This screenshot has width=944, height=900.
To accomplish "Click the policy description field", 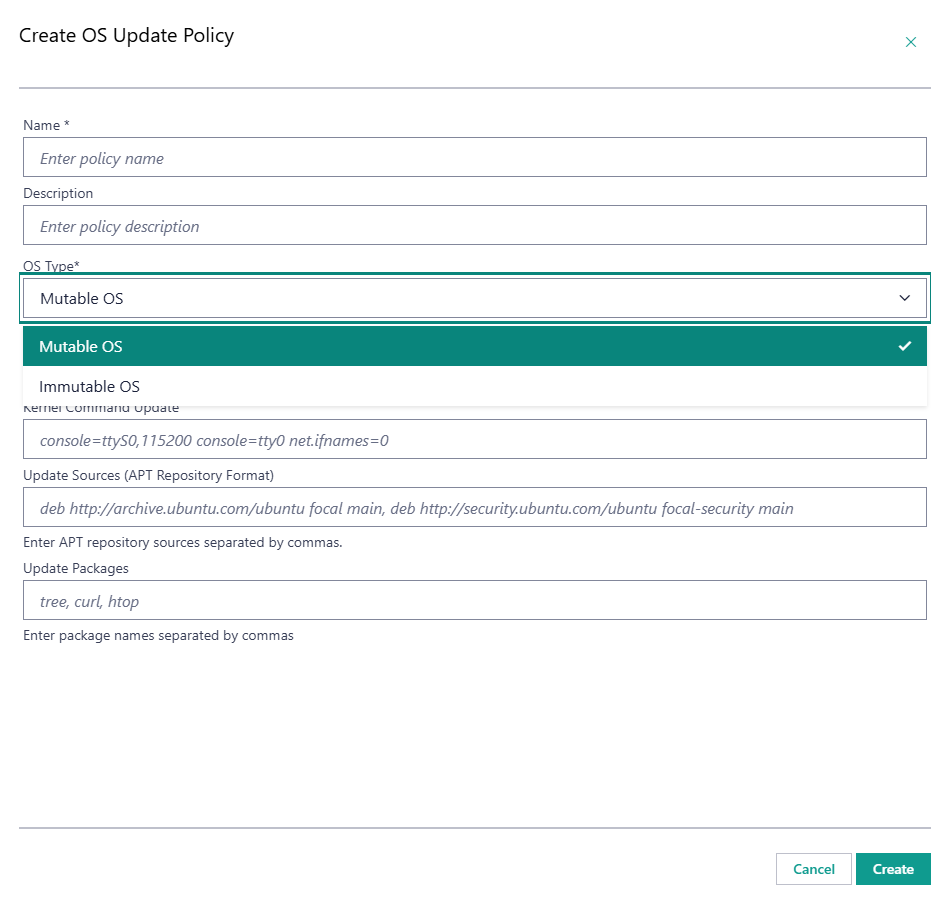I will pyautogui.click(x=474, y=225).
